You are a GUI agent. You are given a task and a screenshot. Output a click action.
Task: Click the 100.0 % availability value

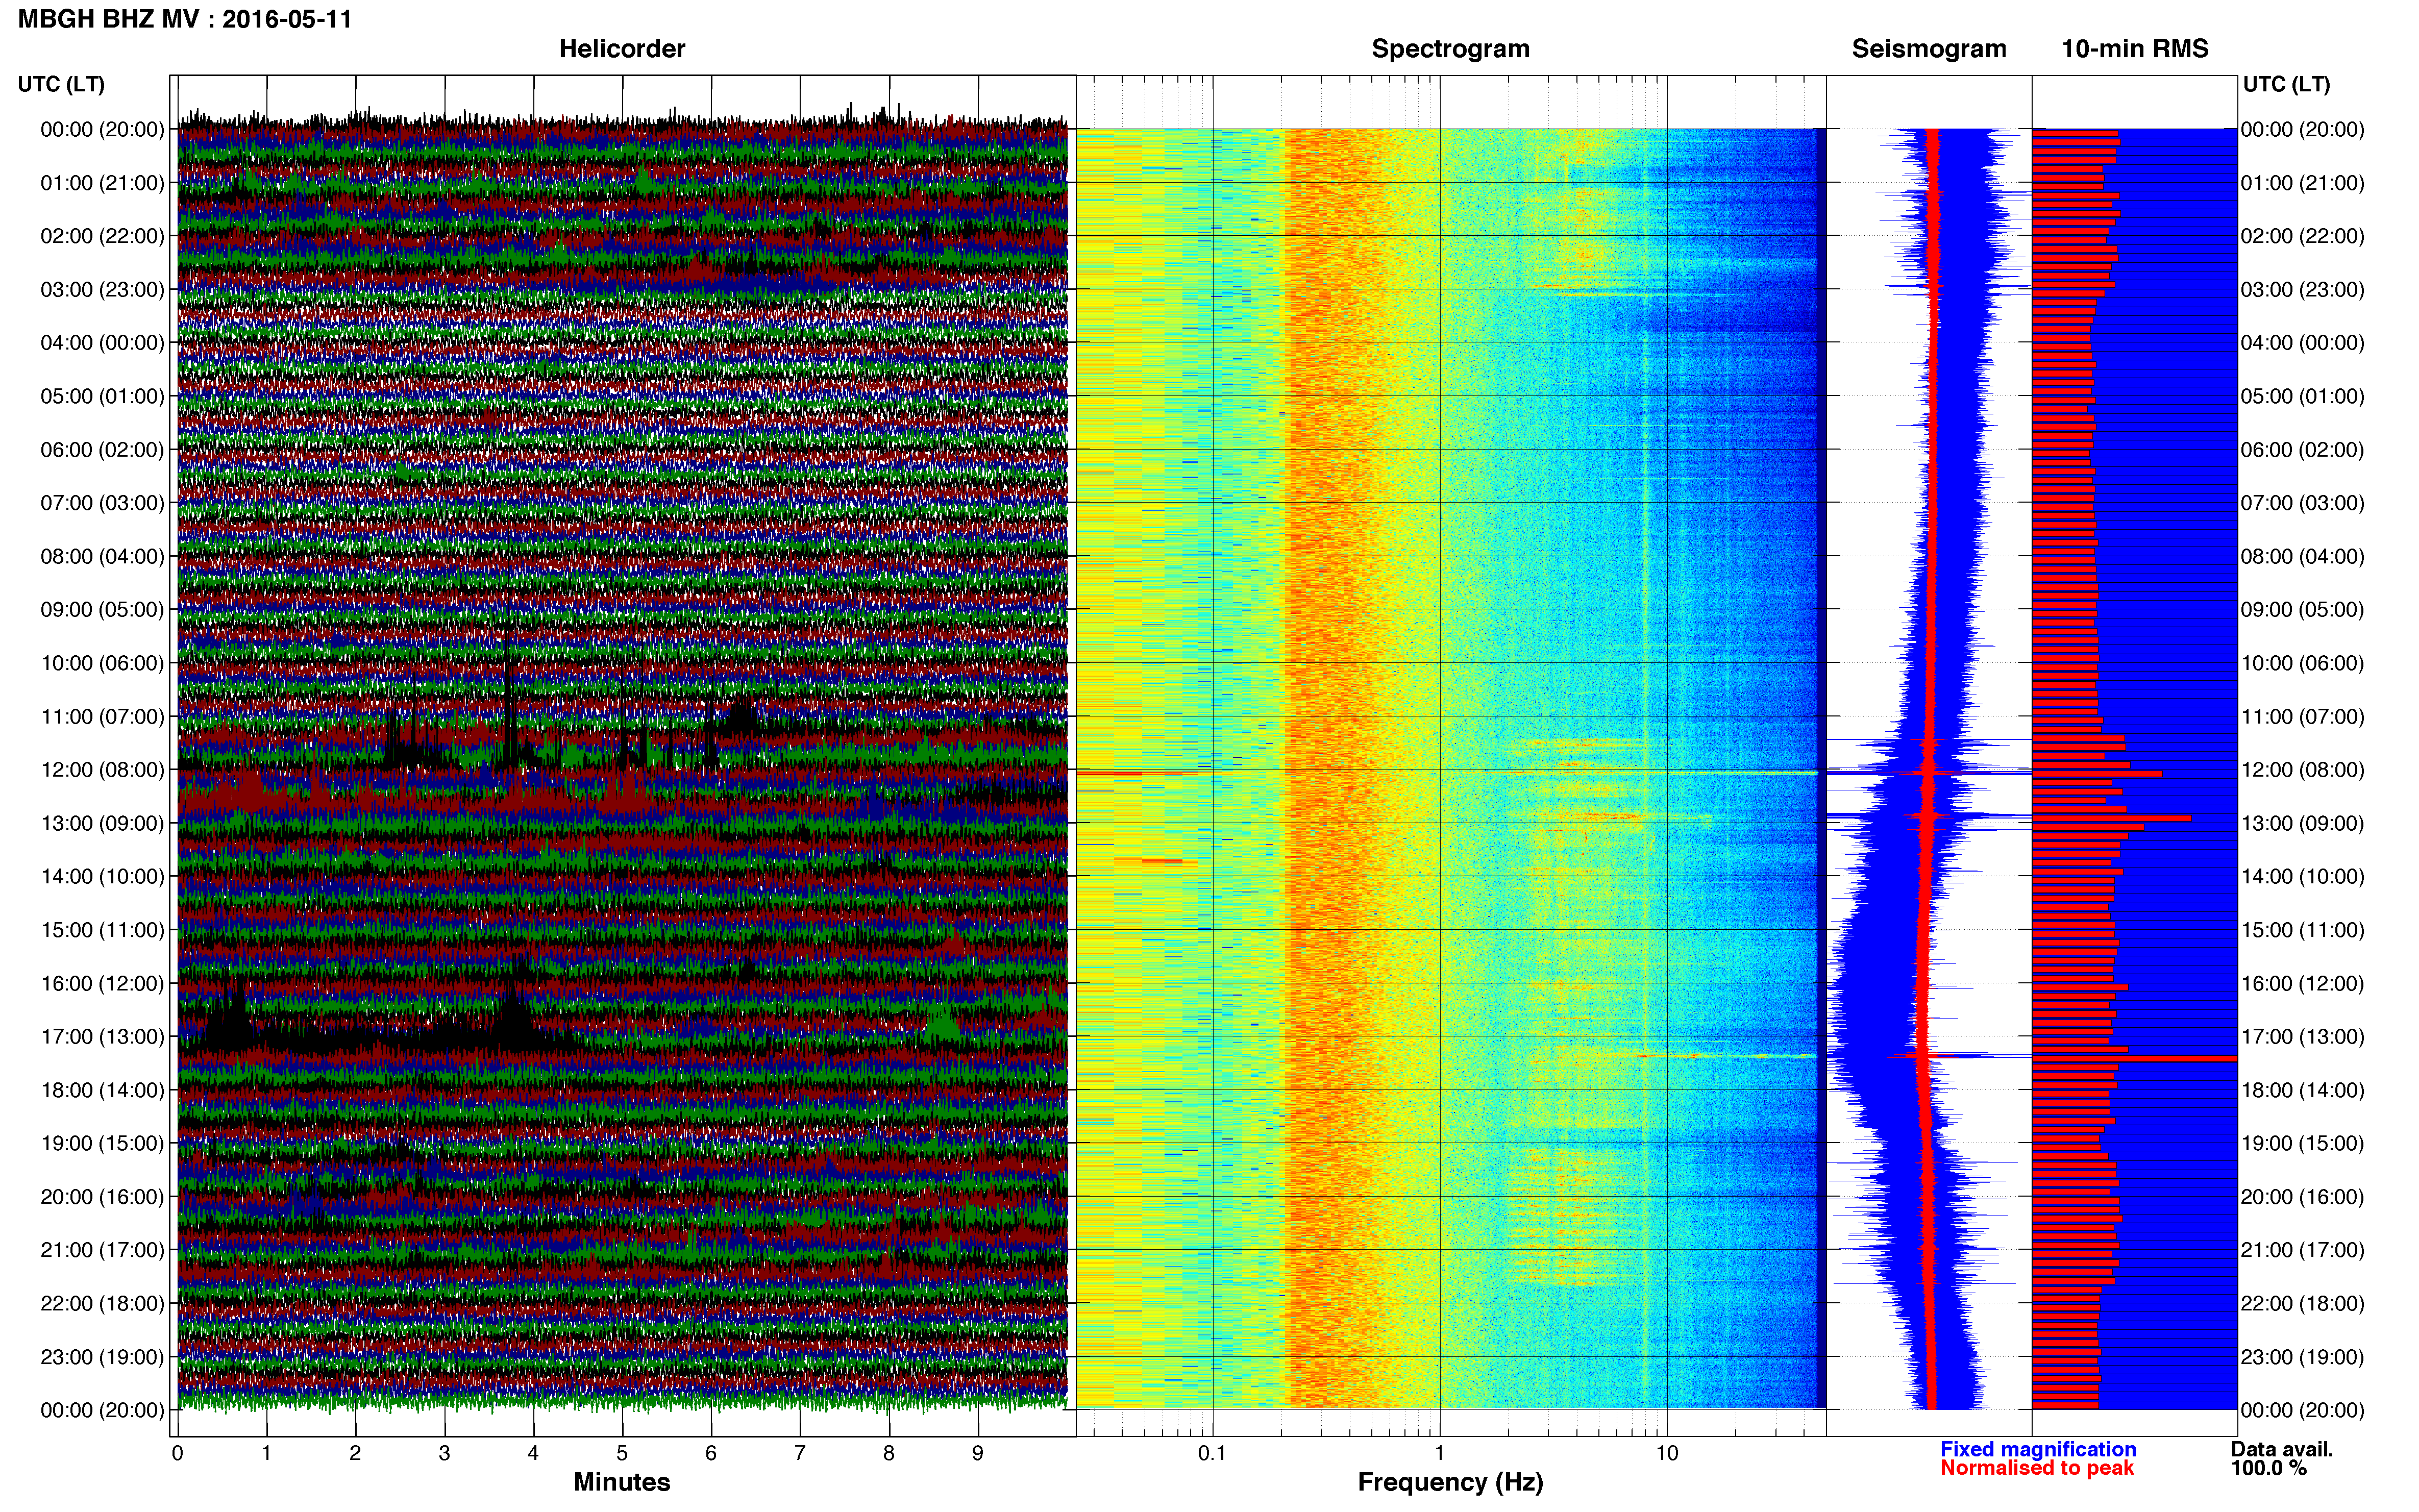point(2268,1468)
